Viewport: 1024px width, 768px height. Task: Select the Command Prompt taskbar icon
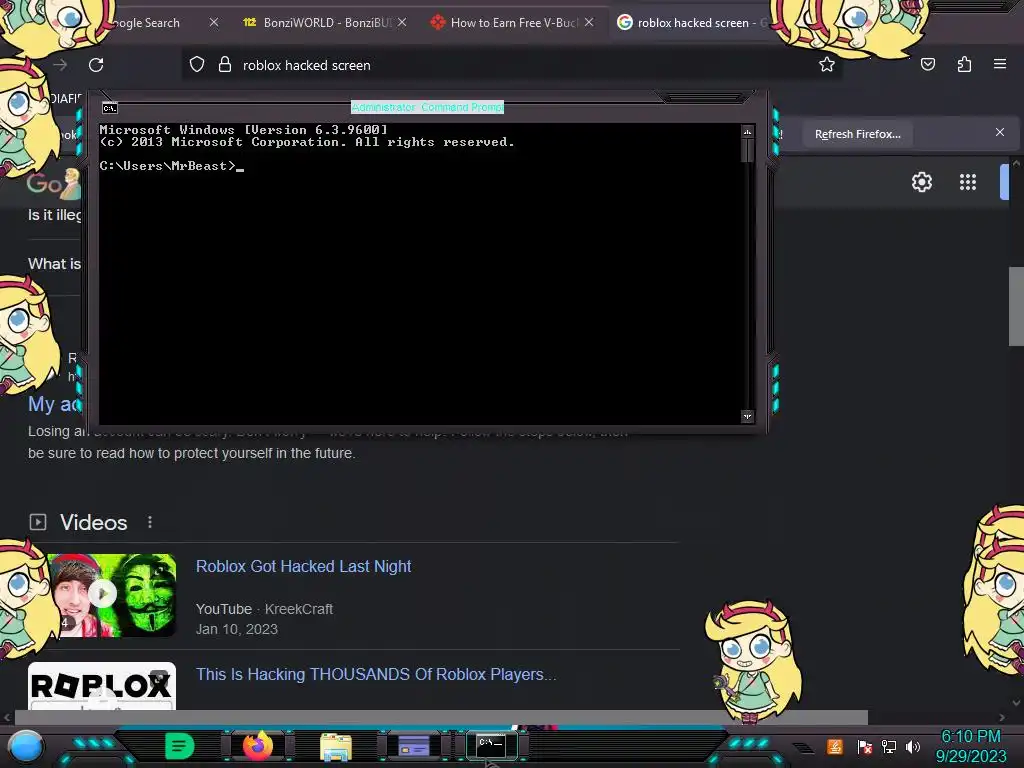491,745
